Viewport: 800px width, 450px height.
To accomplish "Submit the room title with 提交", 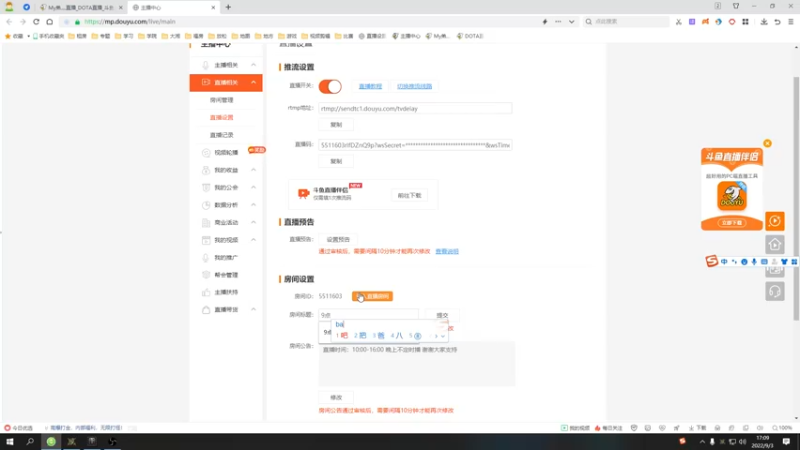I will pyautogui.click(x=442, y=315).
